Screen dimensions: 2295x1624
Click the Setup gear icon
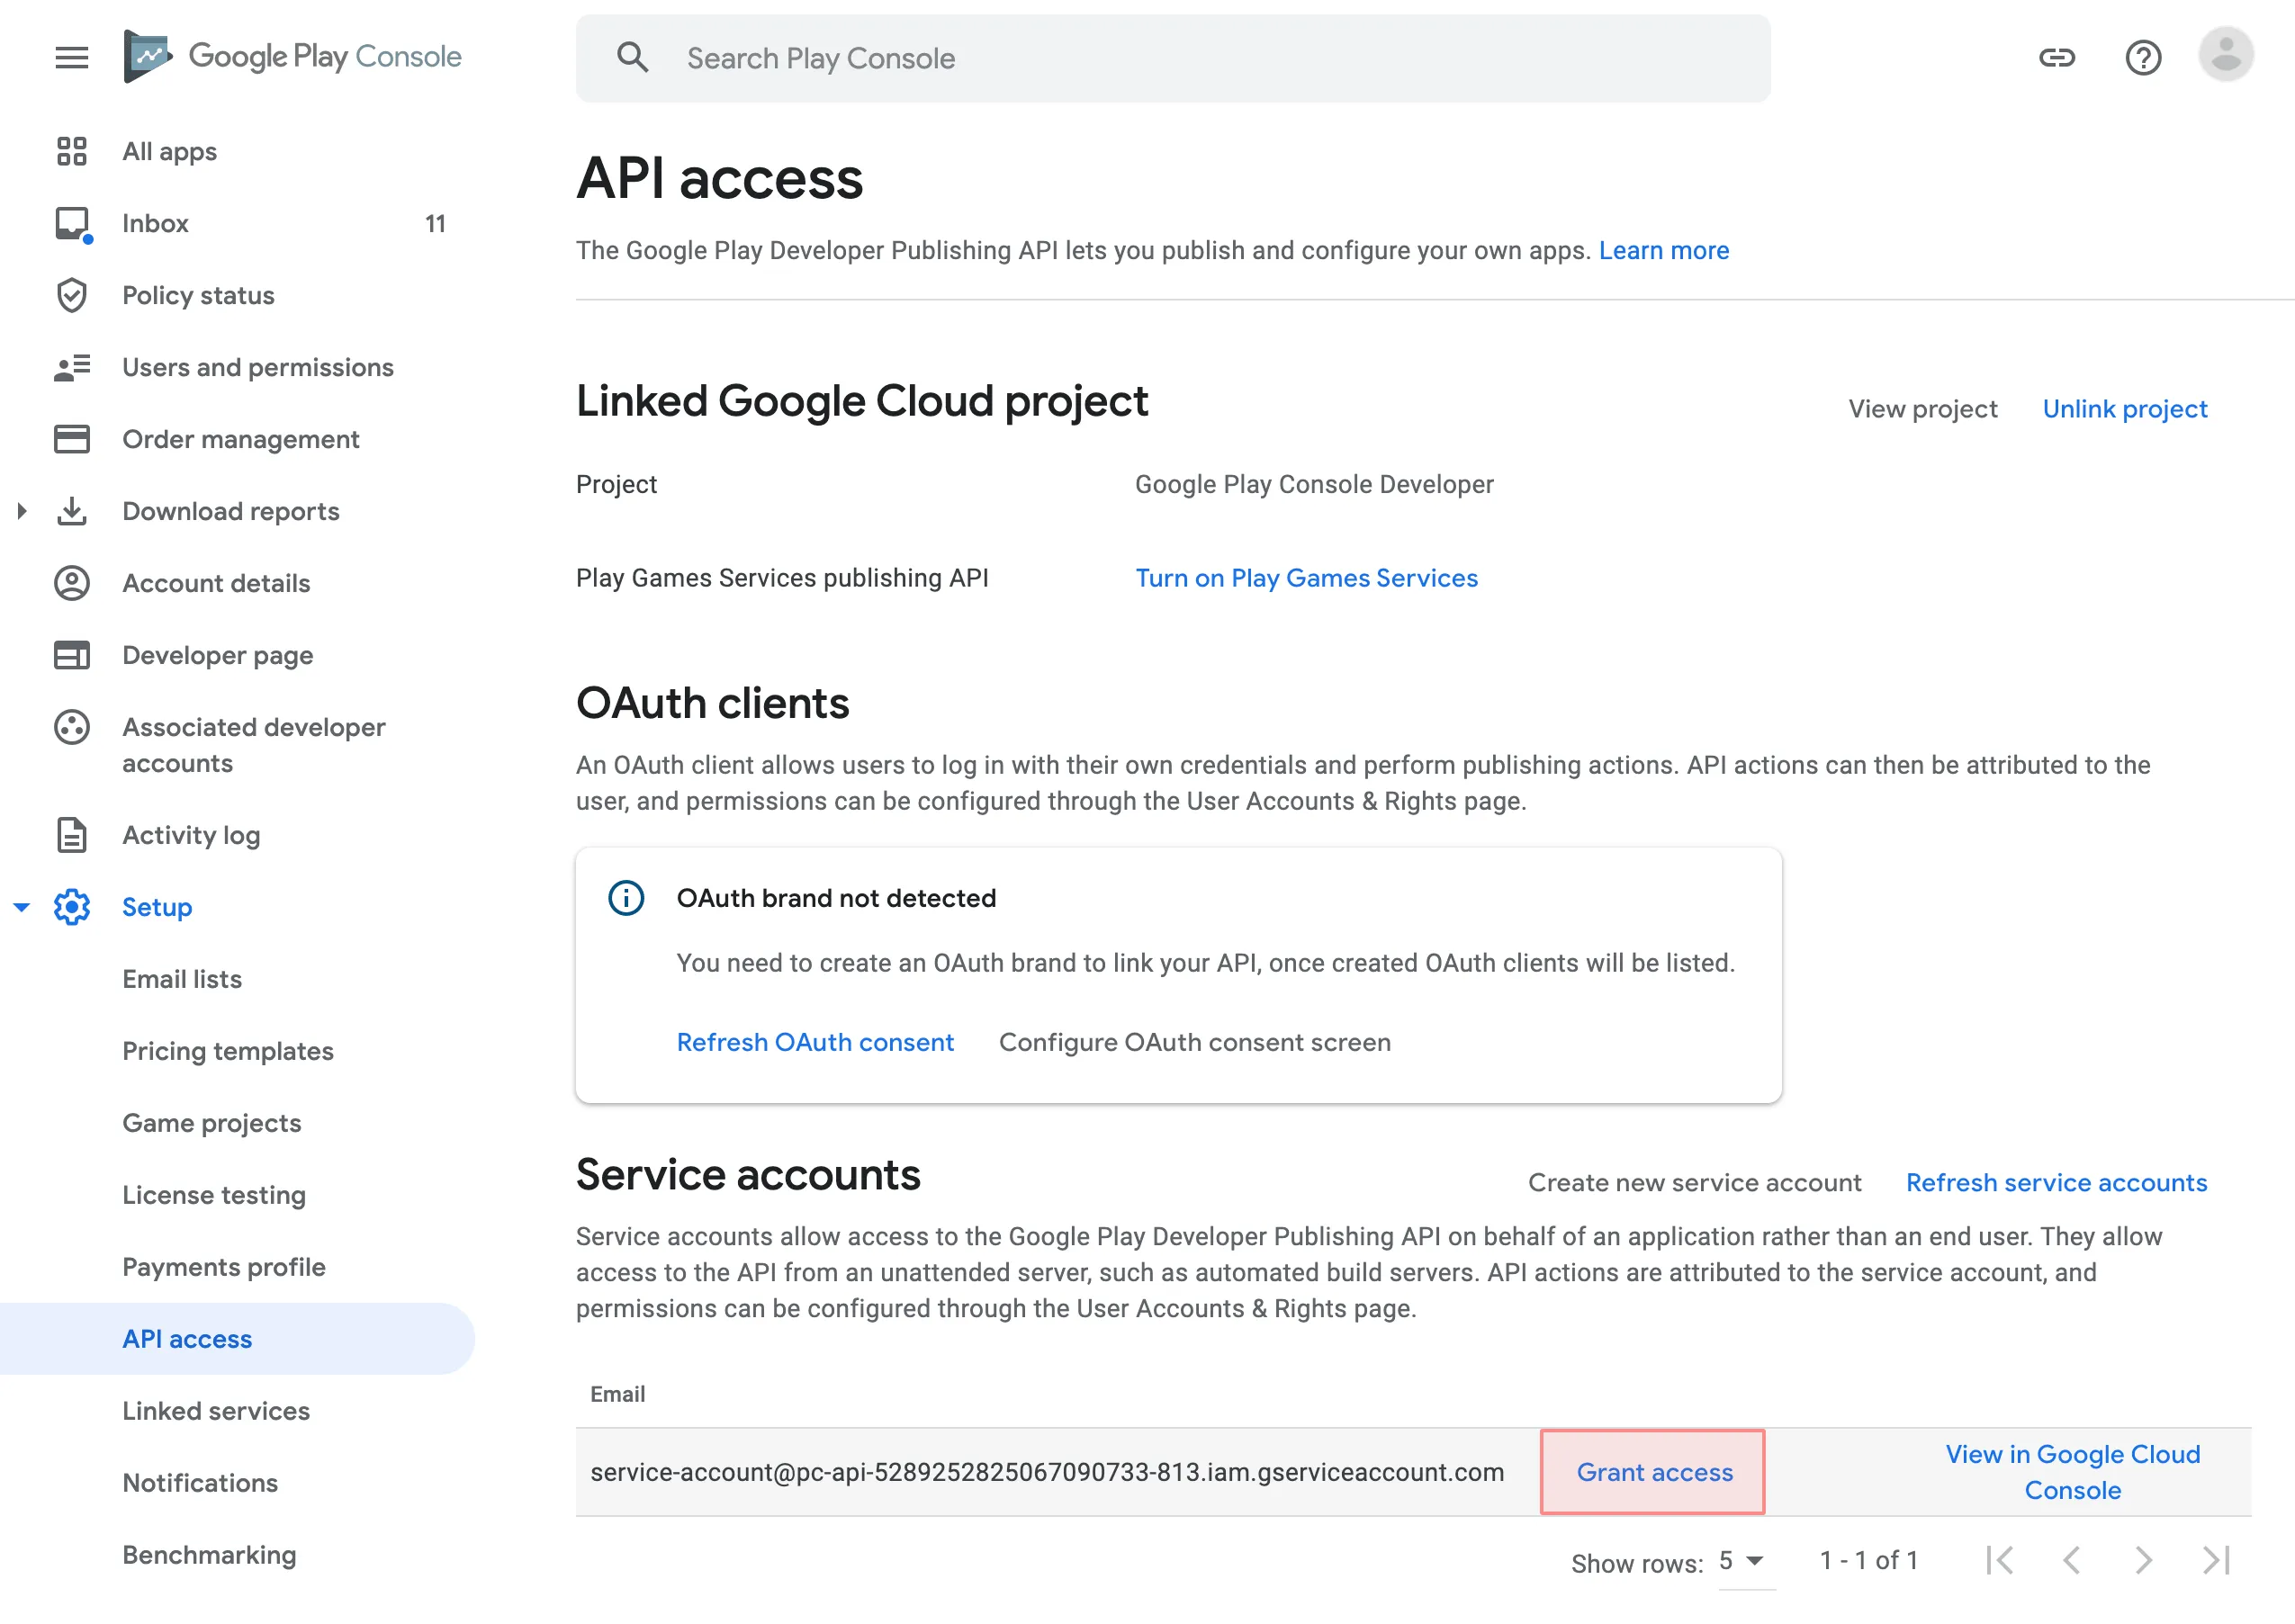(71, 907)
